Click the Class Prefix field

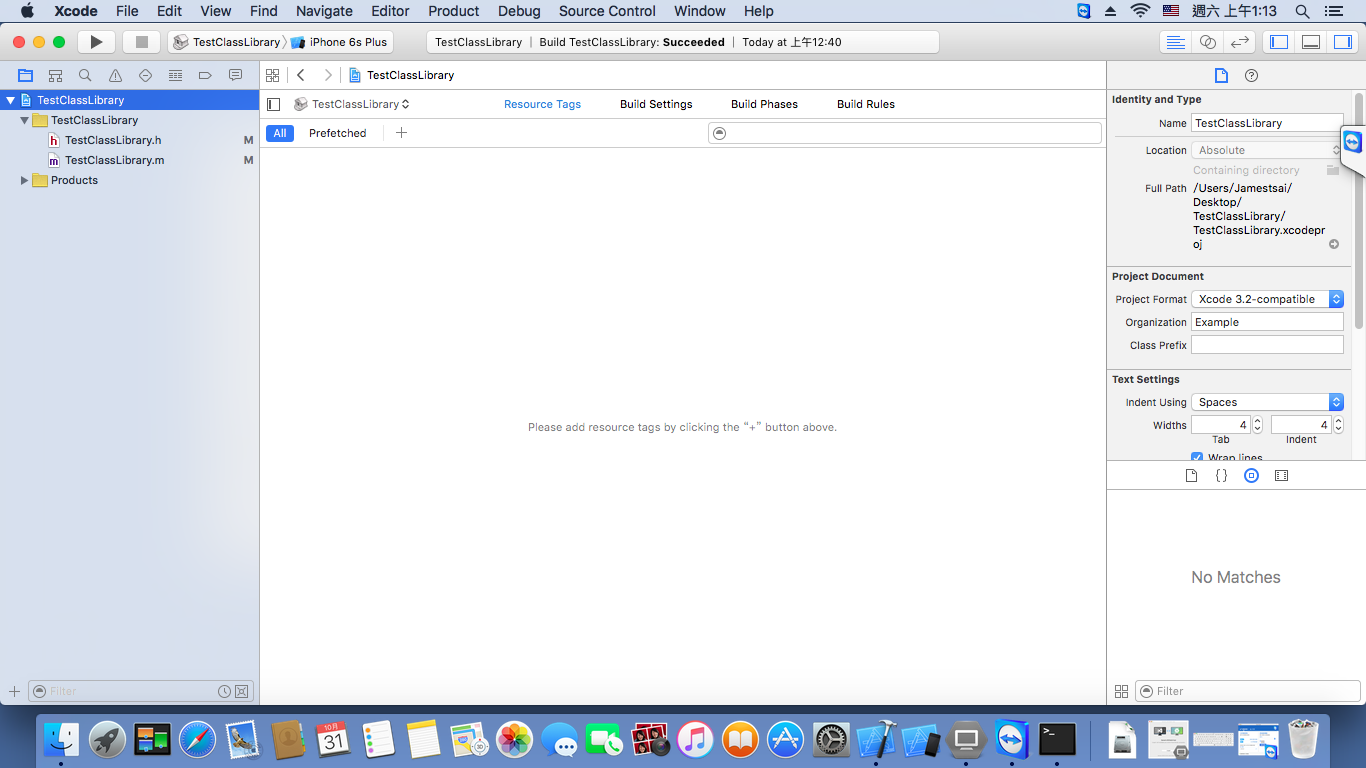(x=1267, y=345)
